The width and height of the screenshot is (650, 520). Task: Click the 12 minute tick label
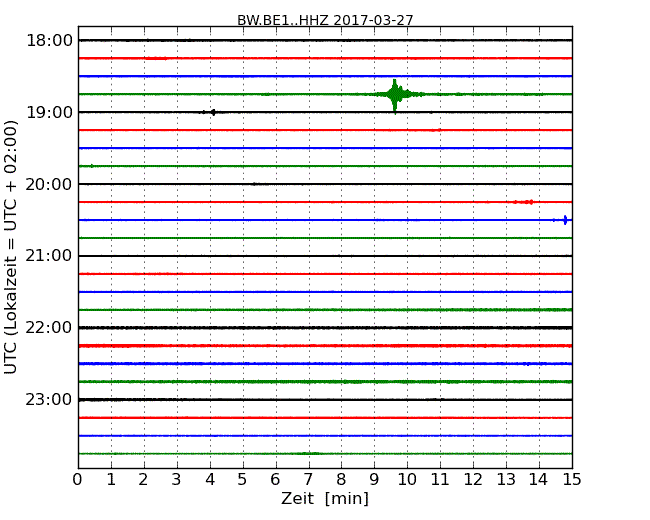473,479
